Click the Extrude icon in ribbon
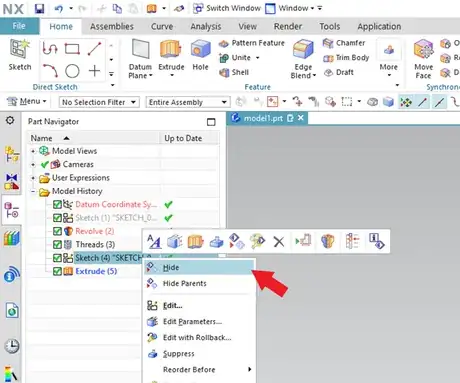460x383 pixels. tap(171, 49)
